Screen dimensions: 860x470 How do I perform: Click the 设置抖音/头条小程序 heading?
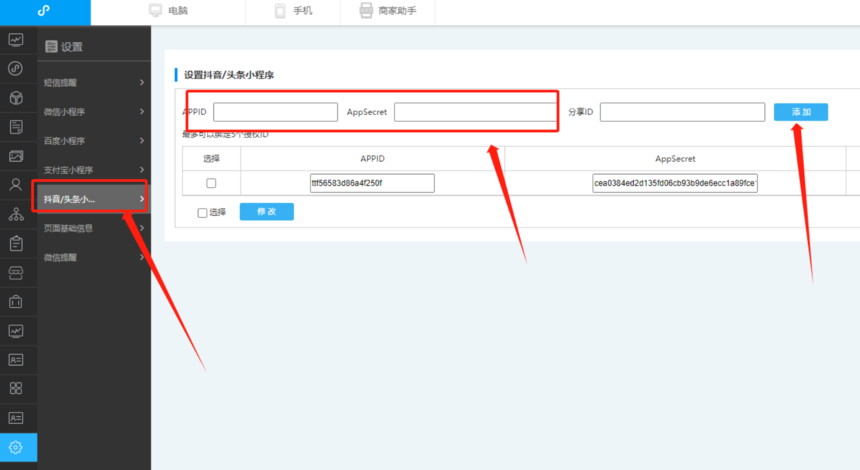[x=229, y=75]
